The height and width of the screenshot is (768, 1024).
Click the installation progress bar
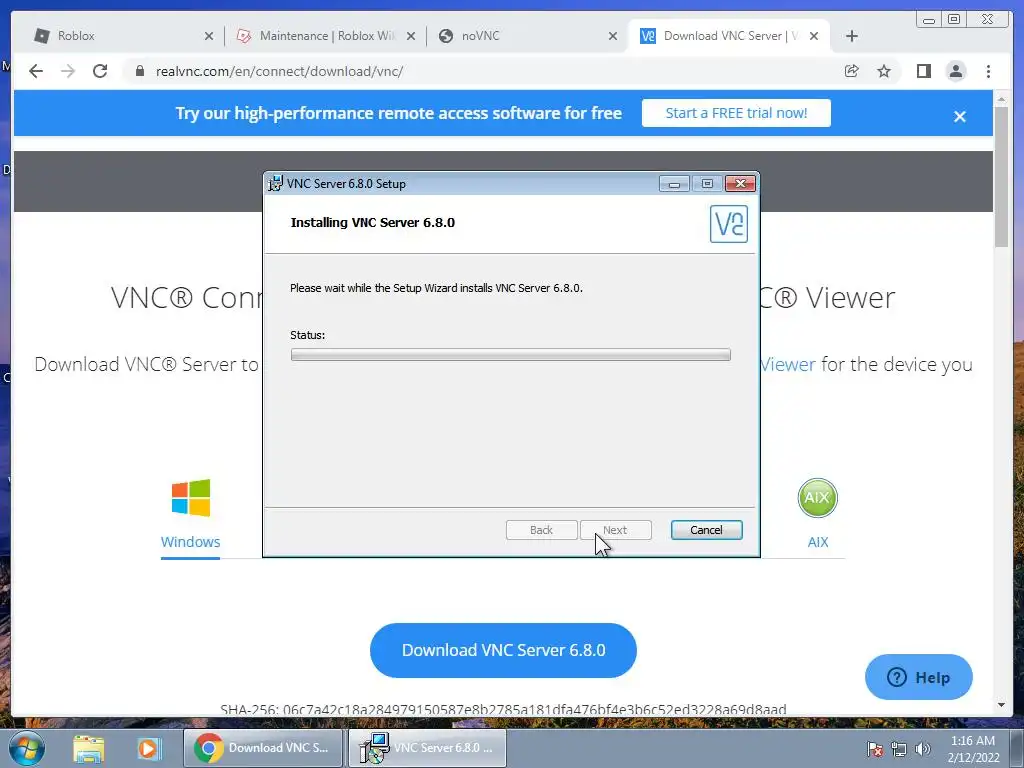click(x=511, y=355)
